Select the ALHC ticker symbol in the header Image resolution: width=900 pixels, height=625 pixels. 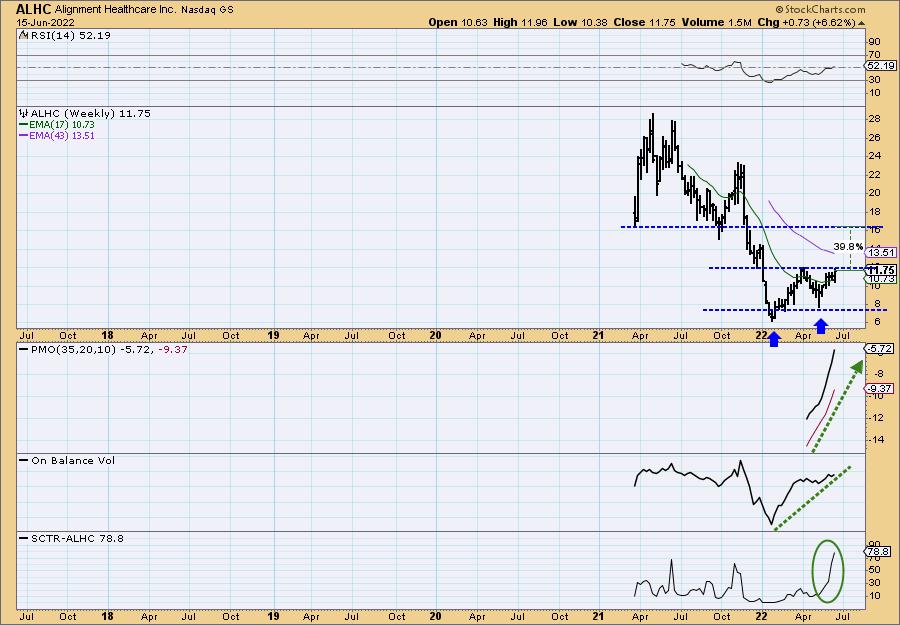(34, 9)
